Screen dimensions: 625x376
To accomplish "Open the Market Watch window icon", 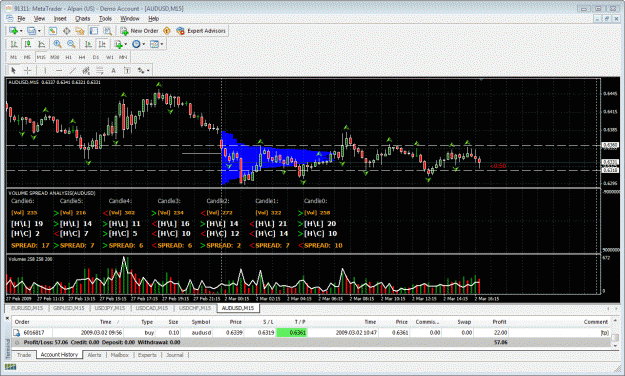I will (53, 31).
